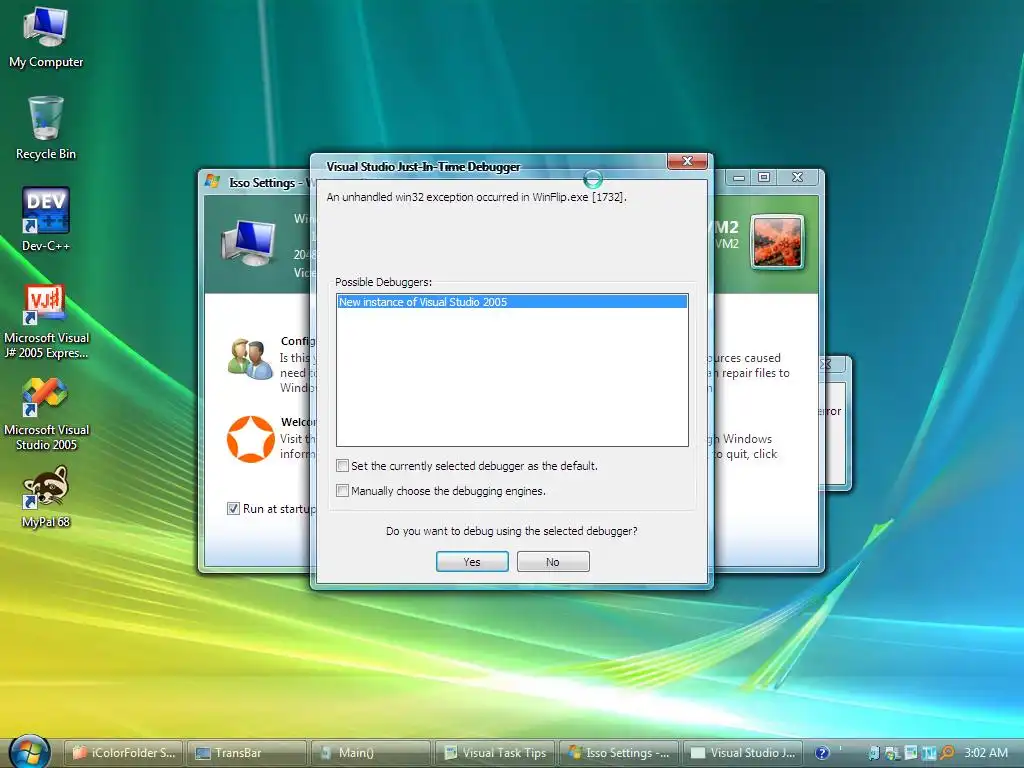Close the Isso Settings window
Image resolution: width=1024 pixels, height=768 pixels.
coord(797,177)
